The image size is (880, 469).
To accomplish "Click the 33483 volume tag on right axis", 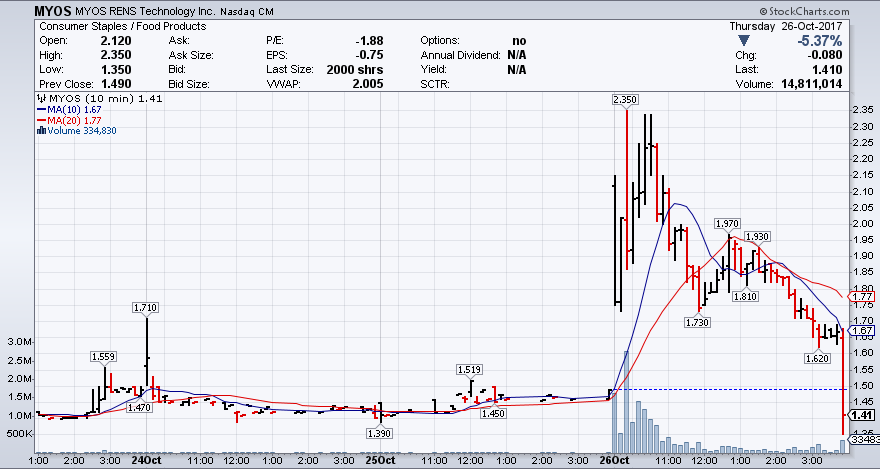I will [x=863, y=439].
